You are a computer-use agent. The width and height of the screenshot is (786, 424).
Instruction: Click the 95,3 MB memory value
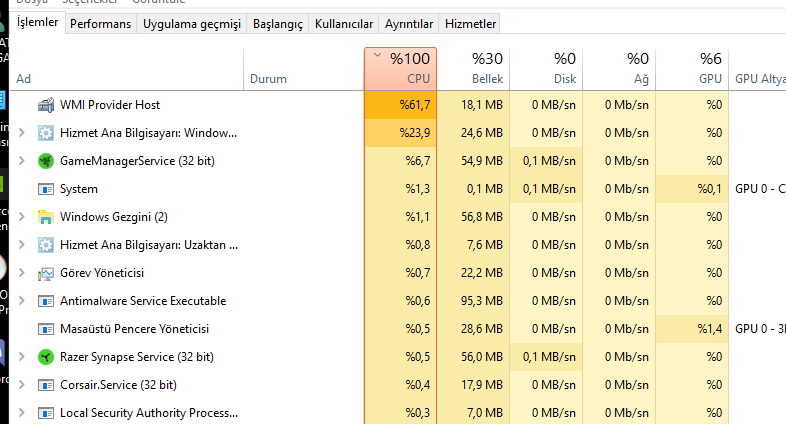pyautogui.click(x=482, y=301)
